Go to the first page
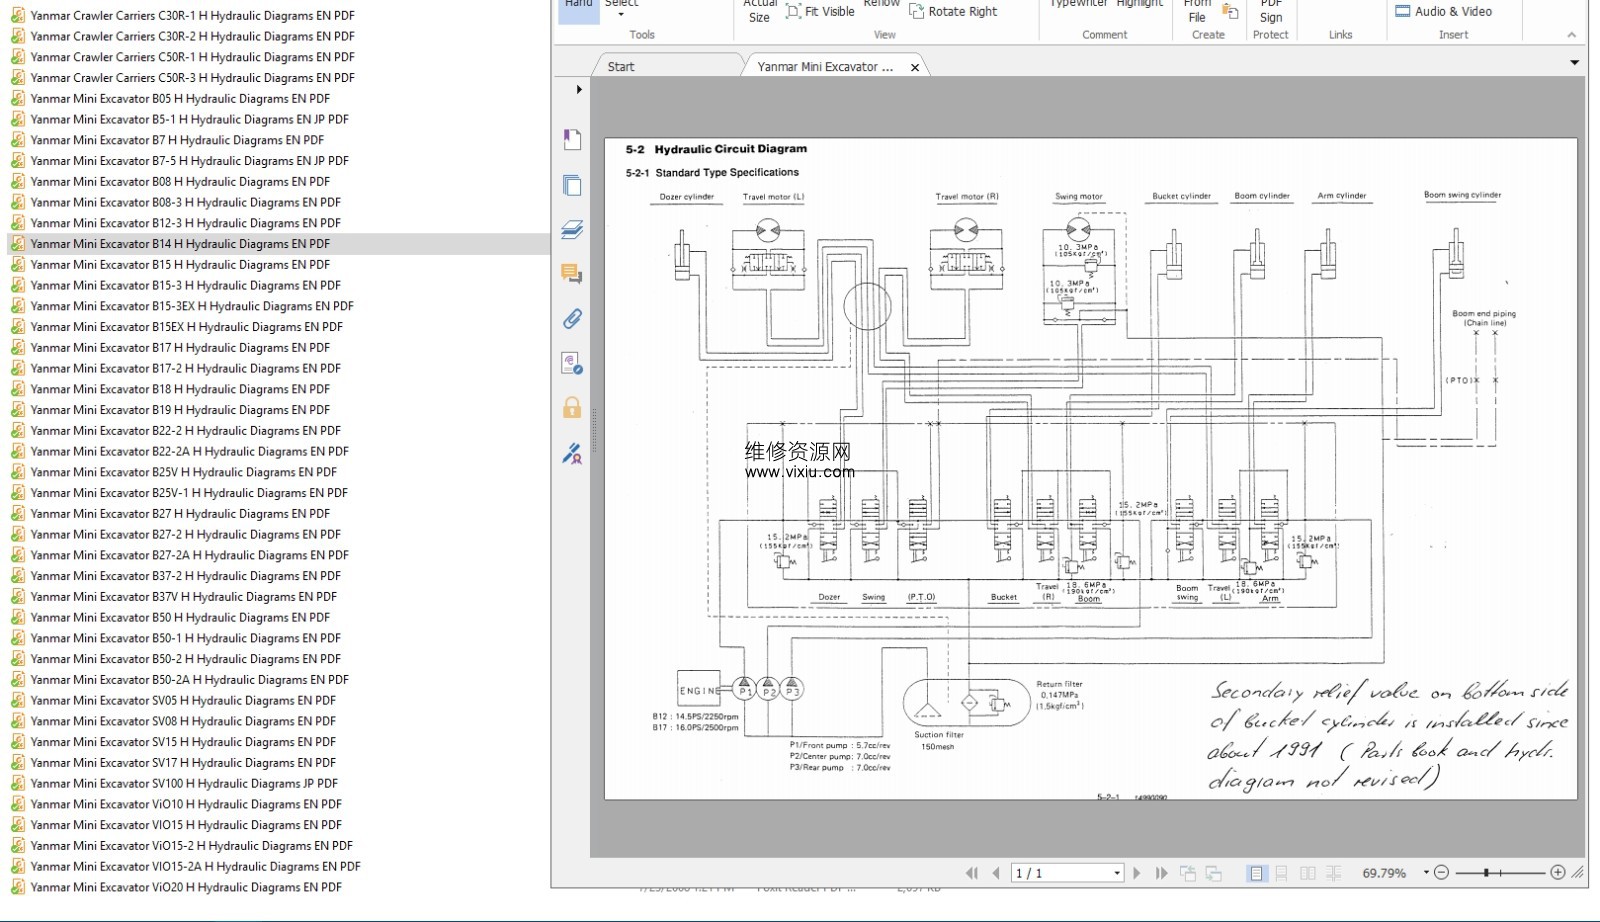The image size is (1600, 922). coord(972,873)
